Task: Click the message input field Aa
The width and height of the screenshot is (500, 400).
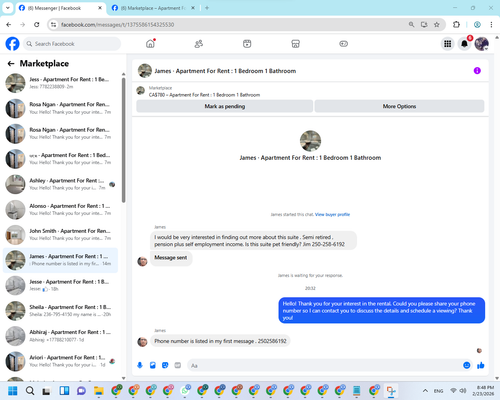Action: click(325, 366)
